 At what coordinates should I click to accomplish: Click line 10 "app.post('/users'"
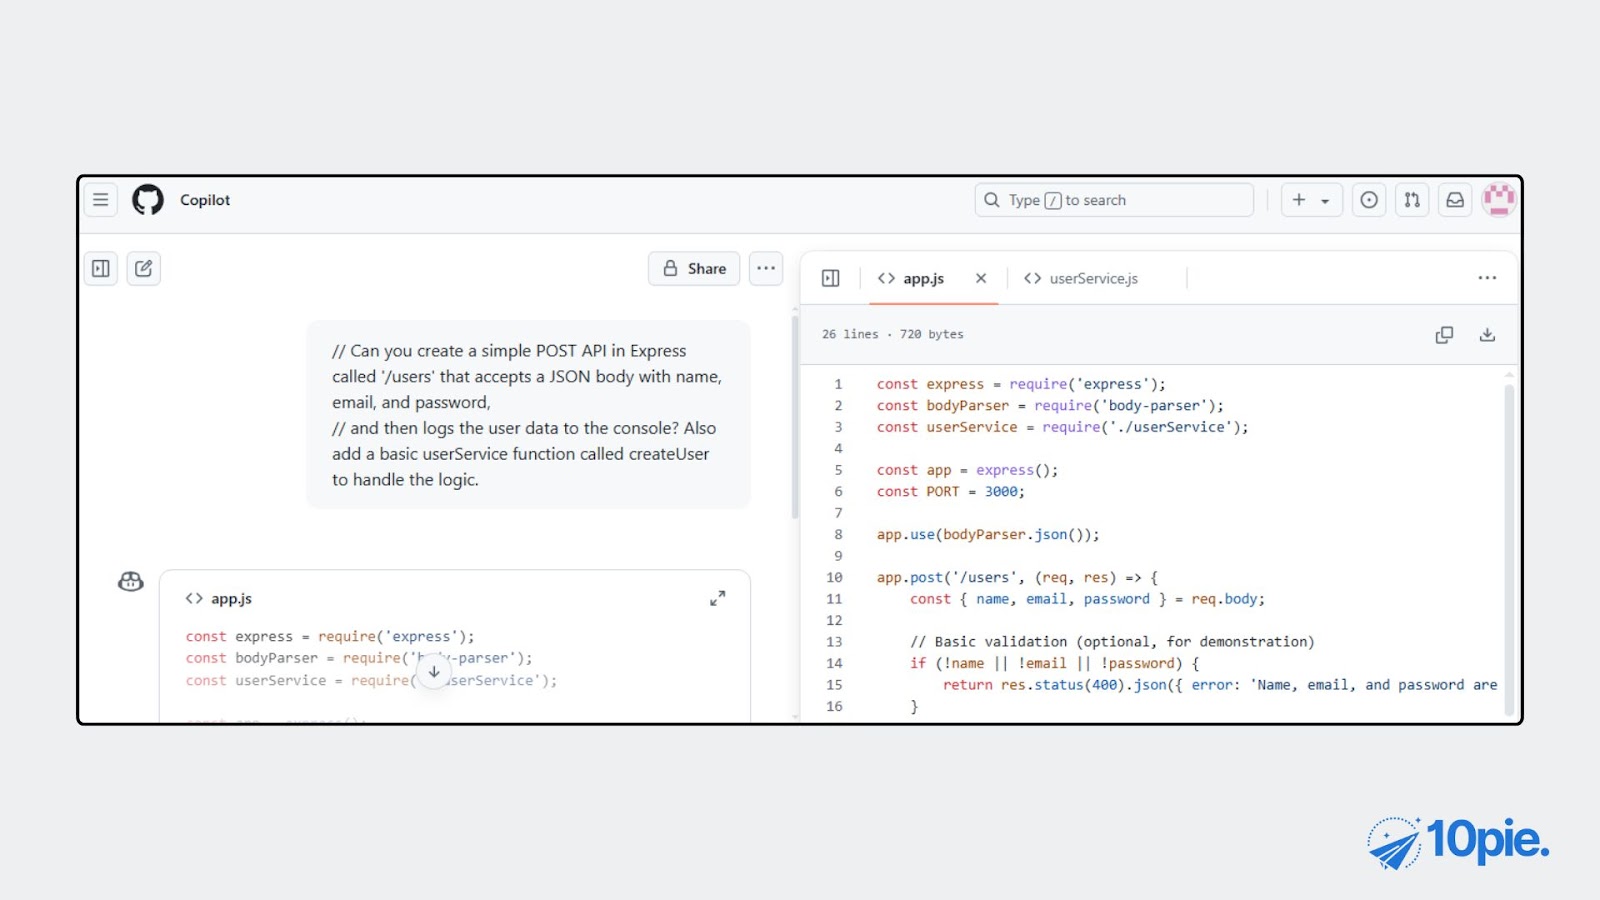[x=1017, y=577]
